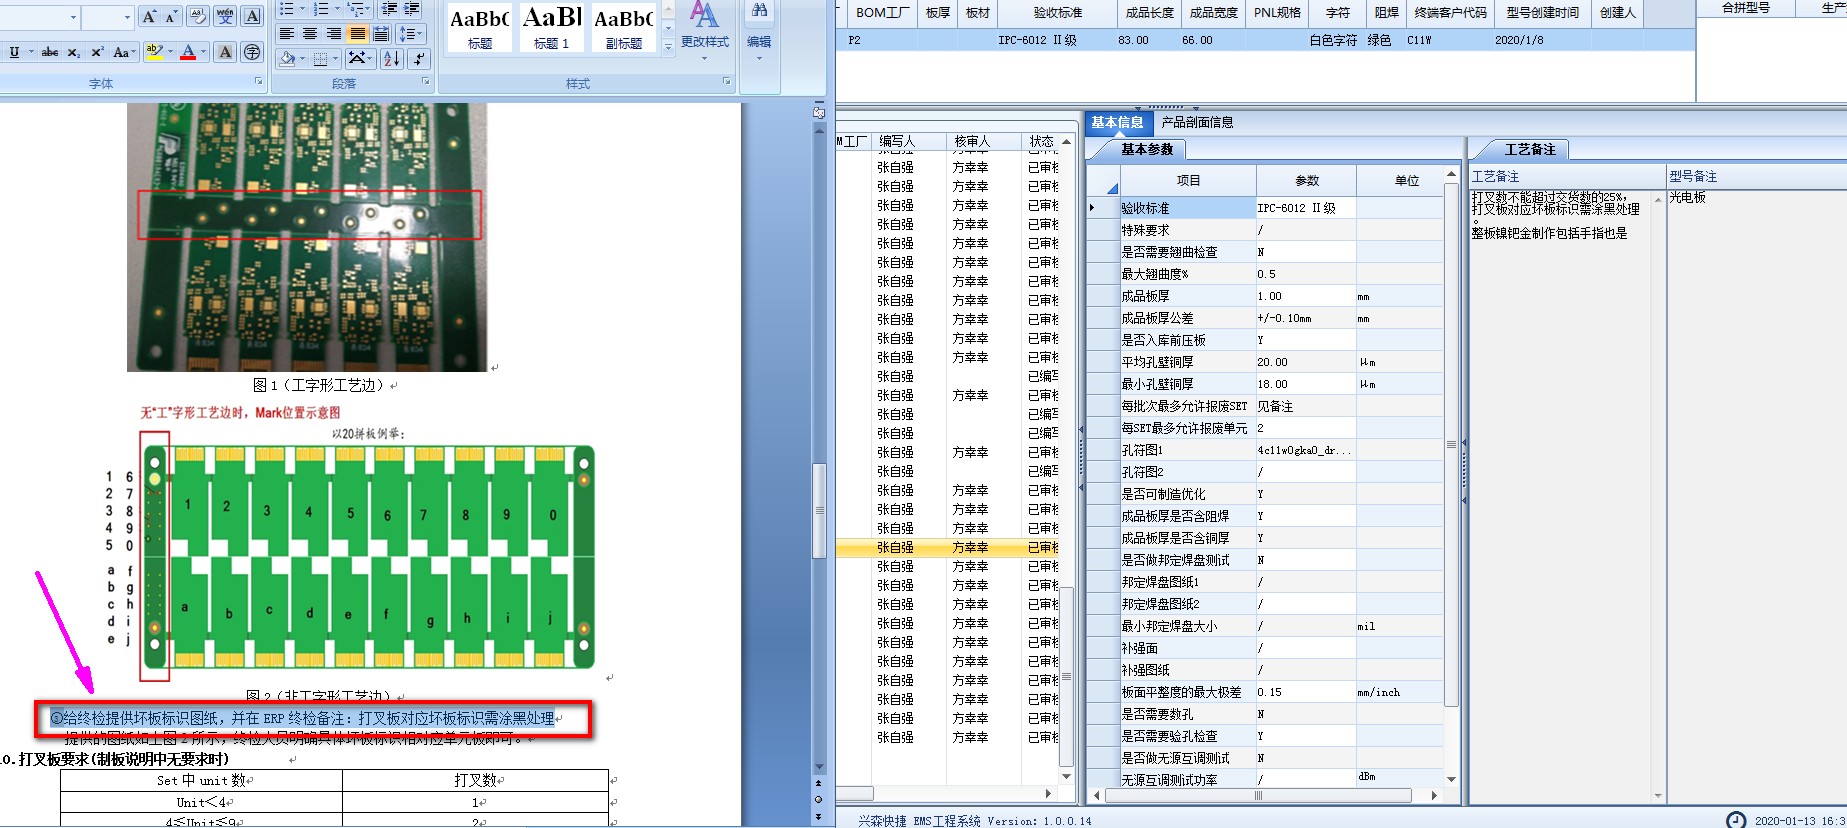Decrease the paragraph indent

[390, 9]
